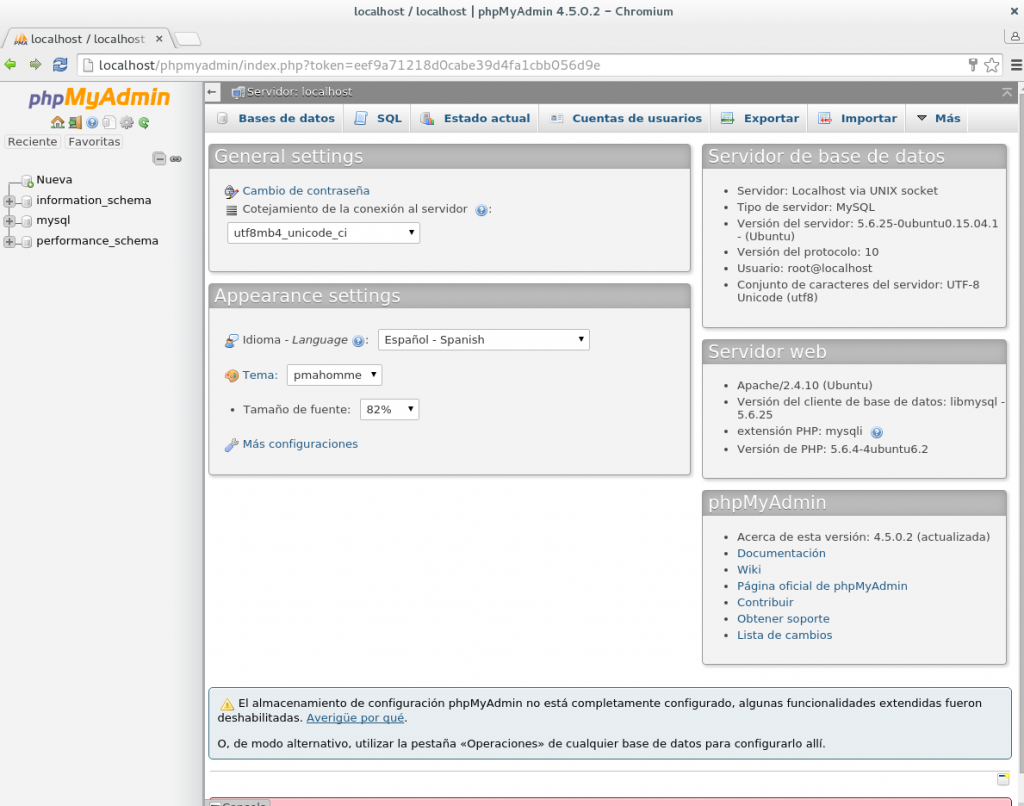
Task: Collapse all database trees with minus button
Action: 160,158
